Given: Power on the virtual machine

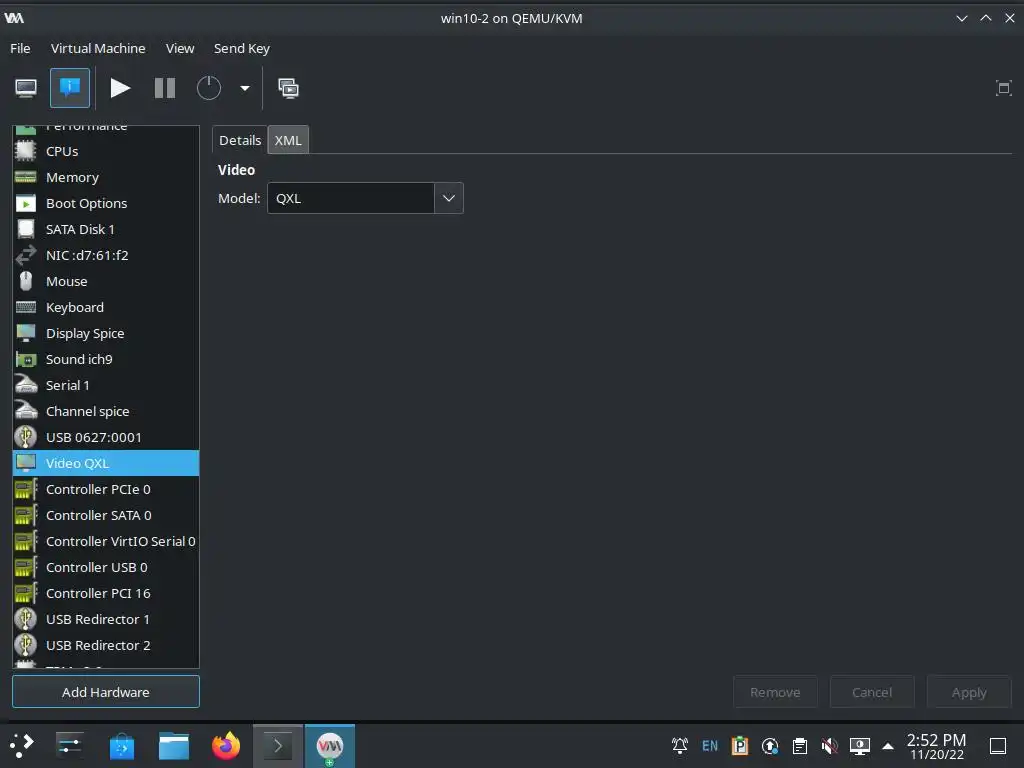Looking at the screenshot, I should coord(120,88).
